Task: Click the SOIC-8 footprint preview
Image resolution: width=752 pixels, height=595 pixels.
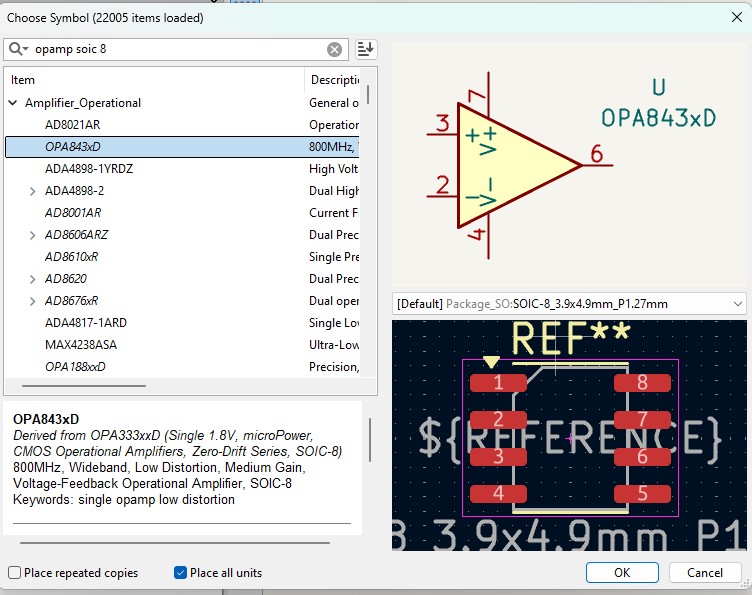Action: click(x=569, y=435)
